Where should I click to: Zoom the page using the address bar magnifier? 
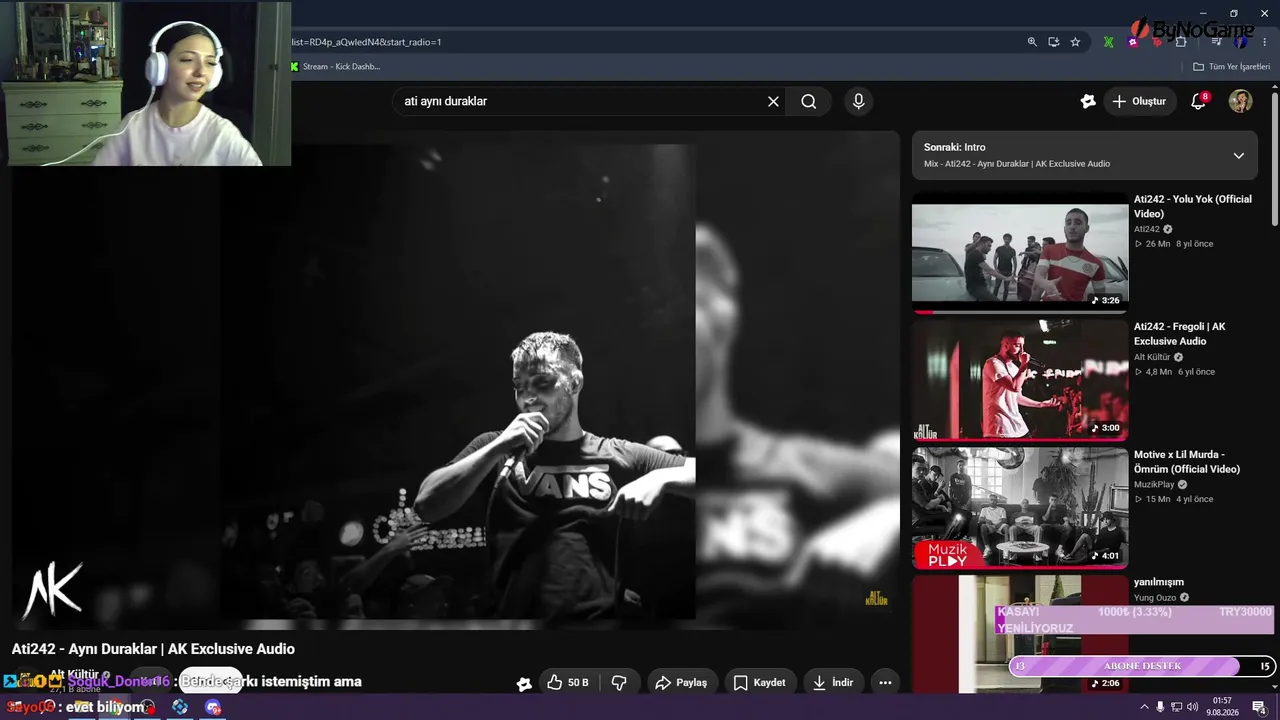pyautogui.click(x=1032, y=42)
